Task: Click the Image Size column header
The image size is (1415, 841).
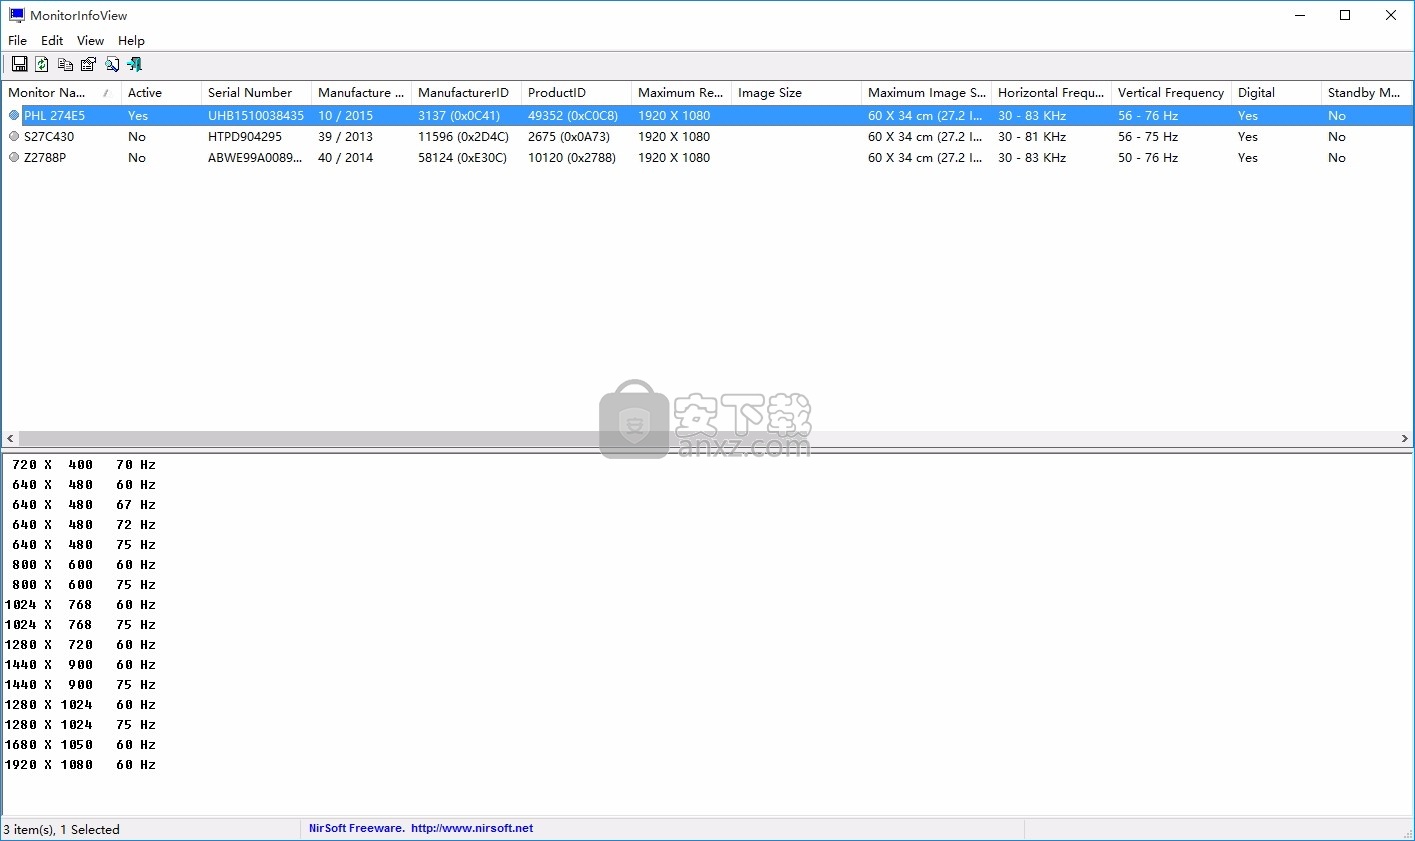Action: coord(796,92)
